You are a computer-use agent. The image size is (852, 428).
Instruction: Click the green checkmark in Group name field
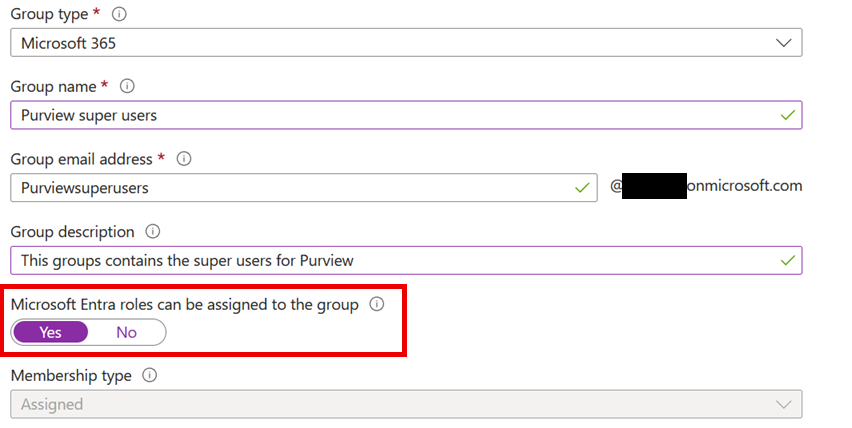[x=787, y=115]
